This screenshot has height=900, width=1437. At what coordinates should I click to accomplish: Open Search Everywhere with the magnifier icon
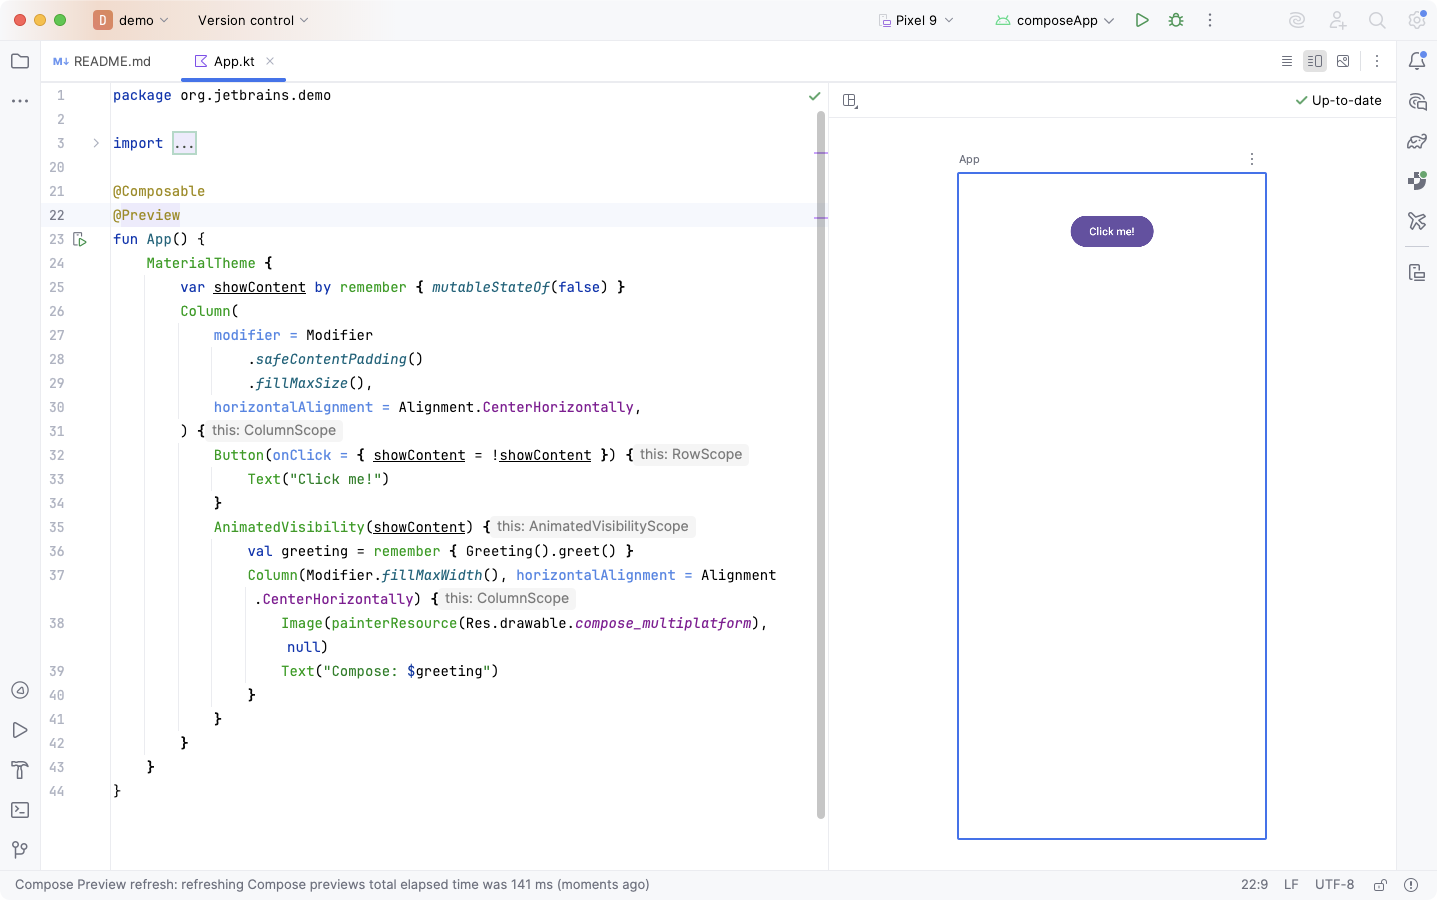pyautogui.click(x=1377, y=19)
